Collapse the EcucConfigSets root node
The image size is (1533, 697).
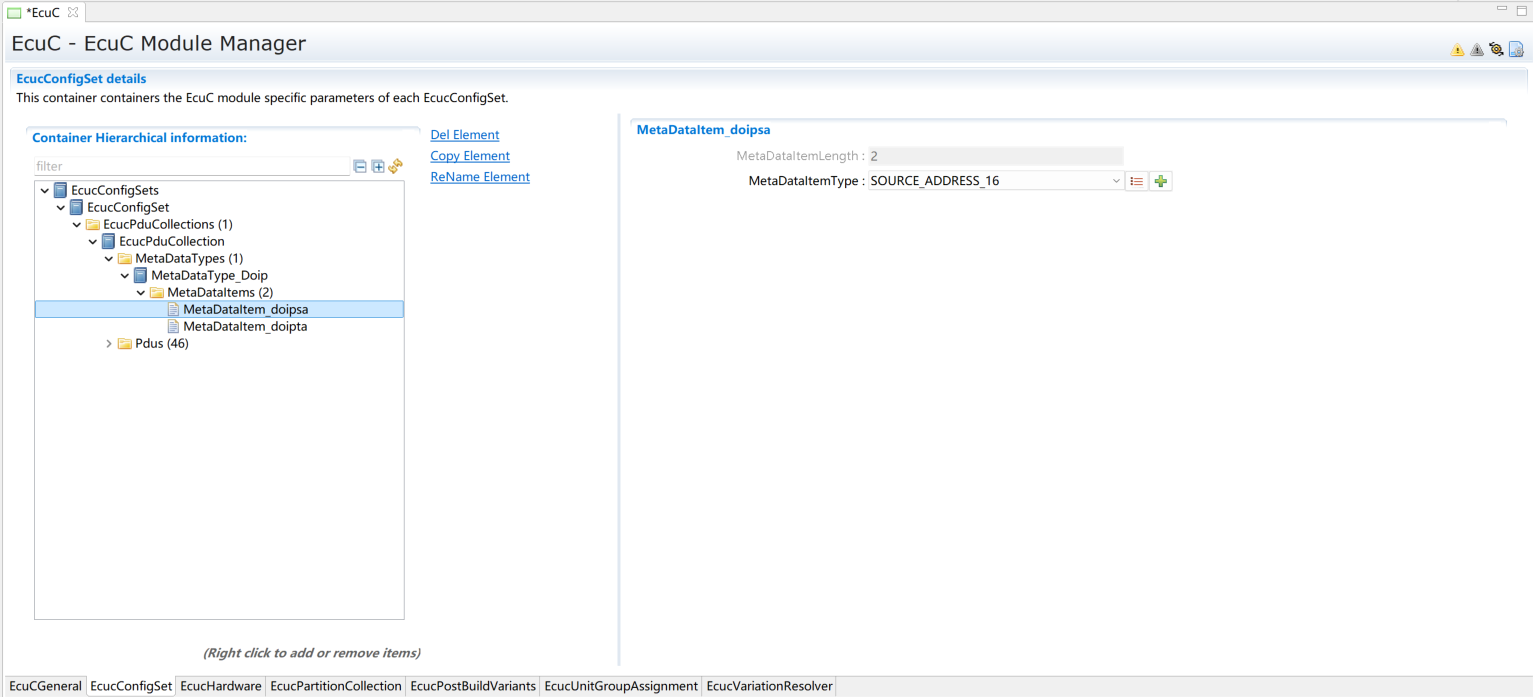point(45,191)
